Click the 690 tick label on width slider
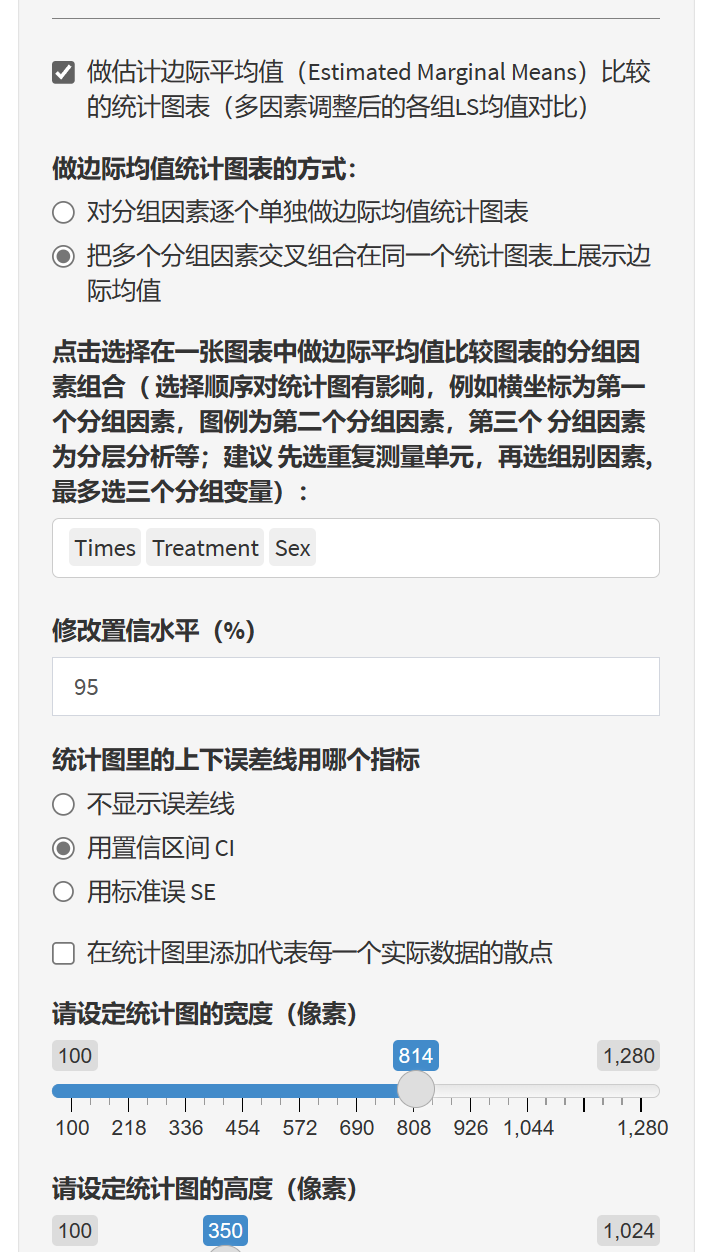 coord(357,1128)
